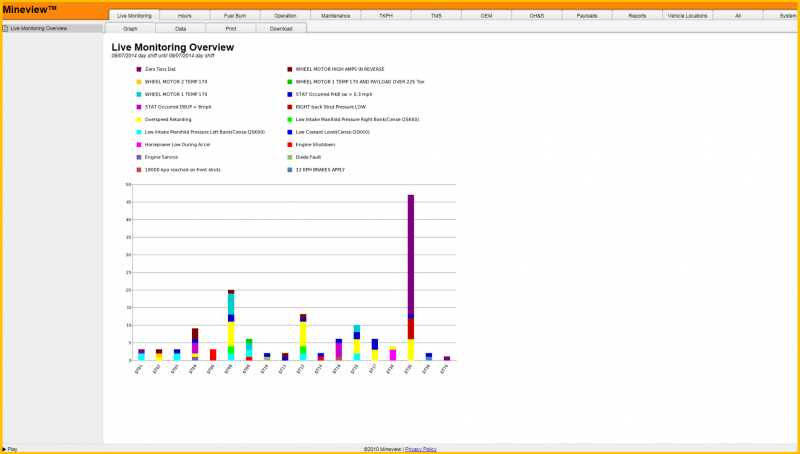
Task: Click the red Engine Shutdown swatch
Action: point(290,145)
